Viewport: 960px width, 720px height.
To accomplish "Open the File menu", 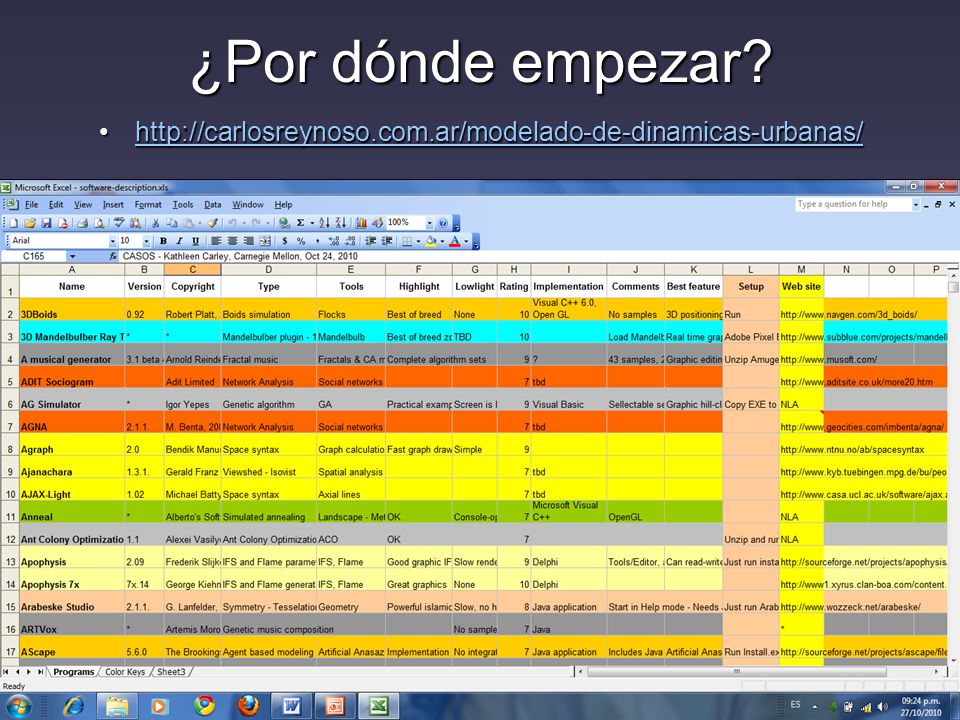I will click(31, 204).
